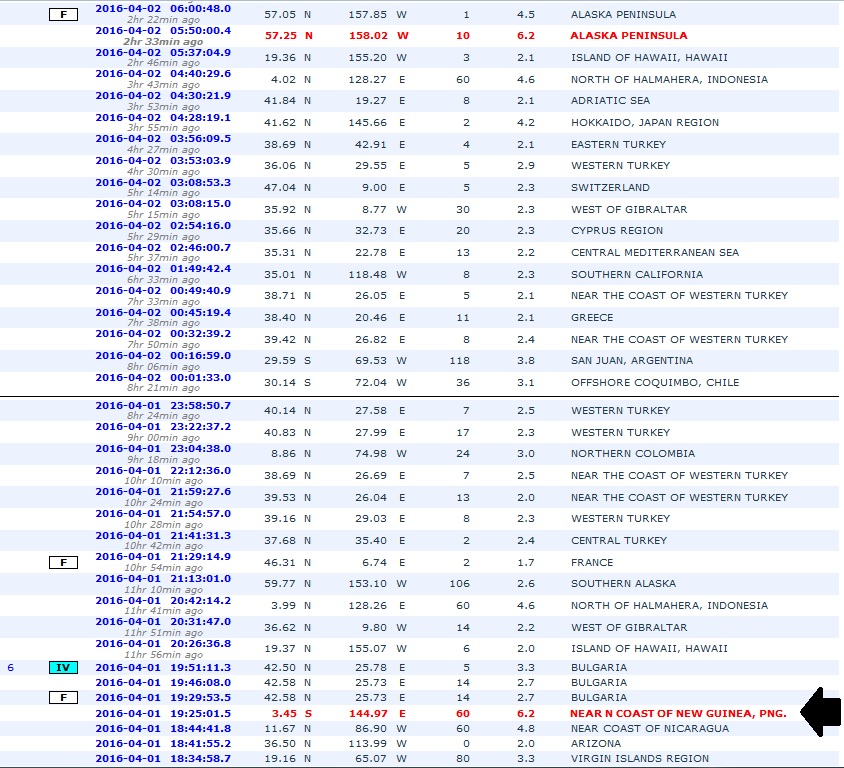
Task: Open the 2016-04-01 20:42:14.2 Halmahera event
Action: click(163, 601)
